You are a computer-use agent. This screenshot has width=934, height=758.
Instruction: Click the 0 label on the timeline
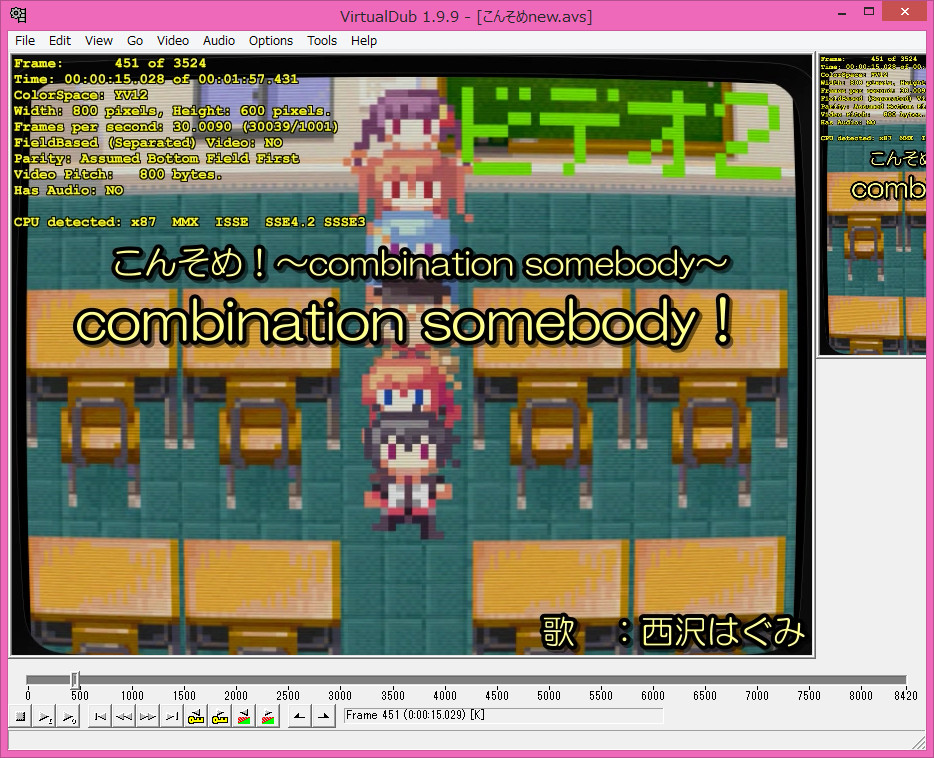click(28, 695)
